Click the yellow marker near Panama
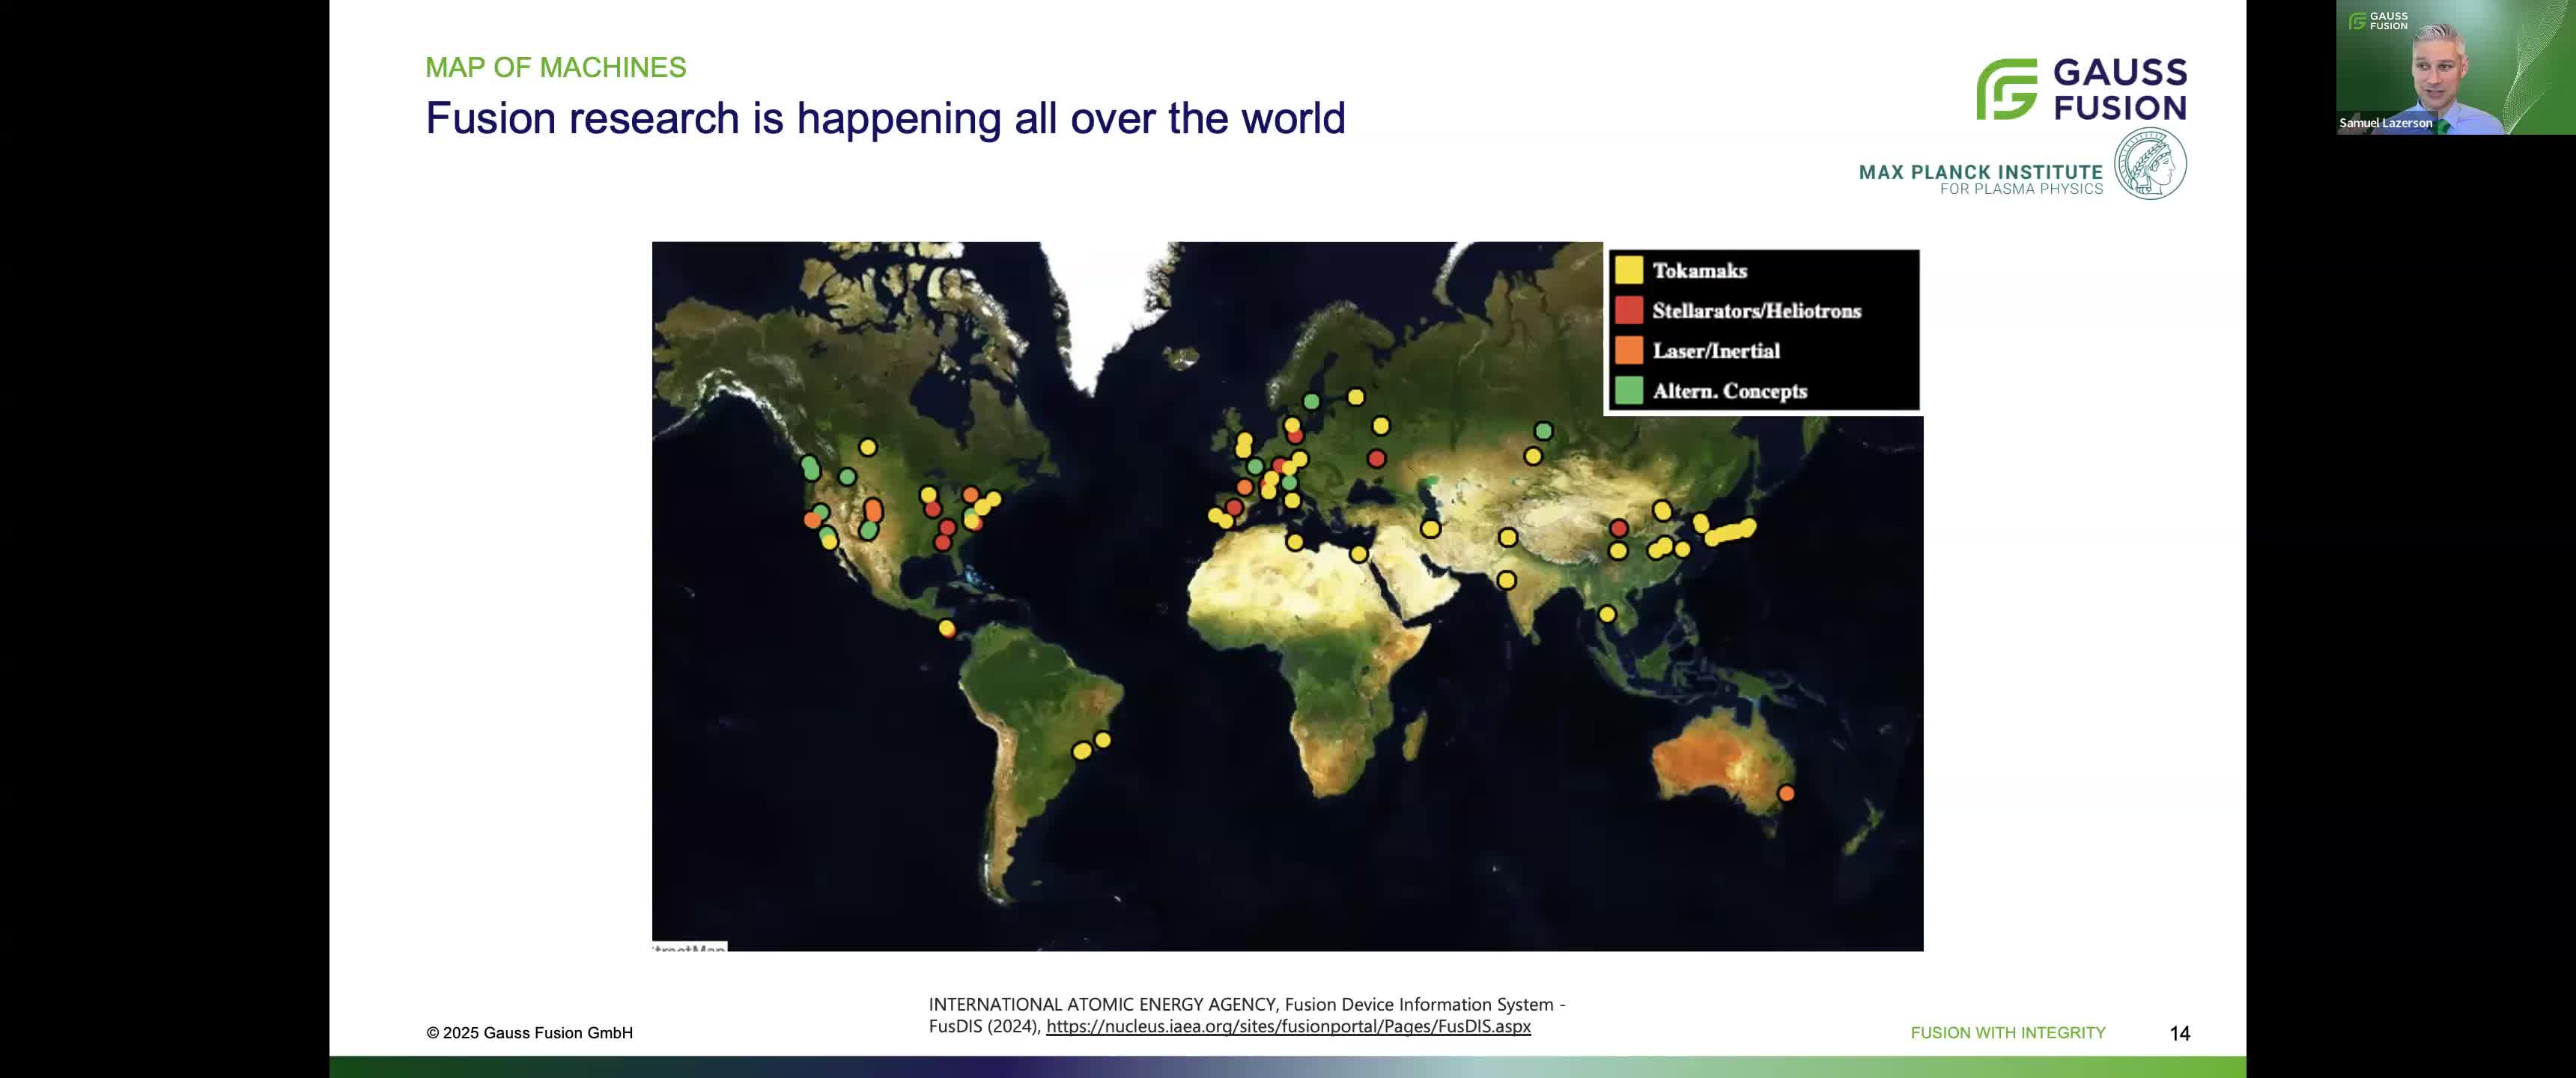This screenshot has width=2576, height=1078. (946, 628)
